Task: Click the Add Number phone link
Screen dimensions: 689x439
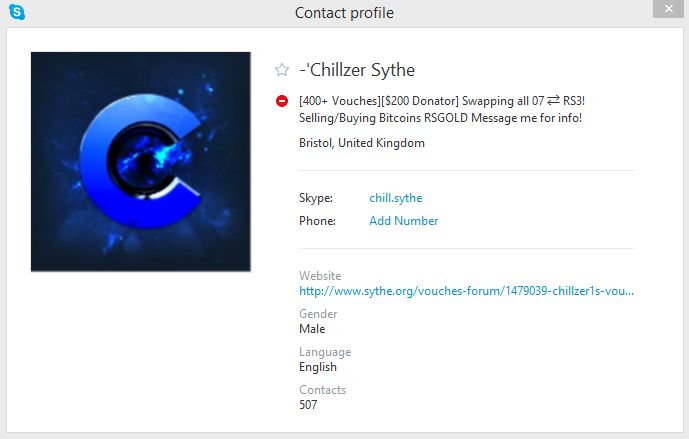Action: point(403,221)
